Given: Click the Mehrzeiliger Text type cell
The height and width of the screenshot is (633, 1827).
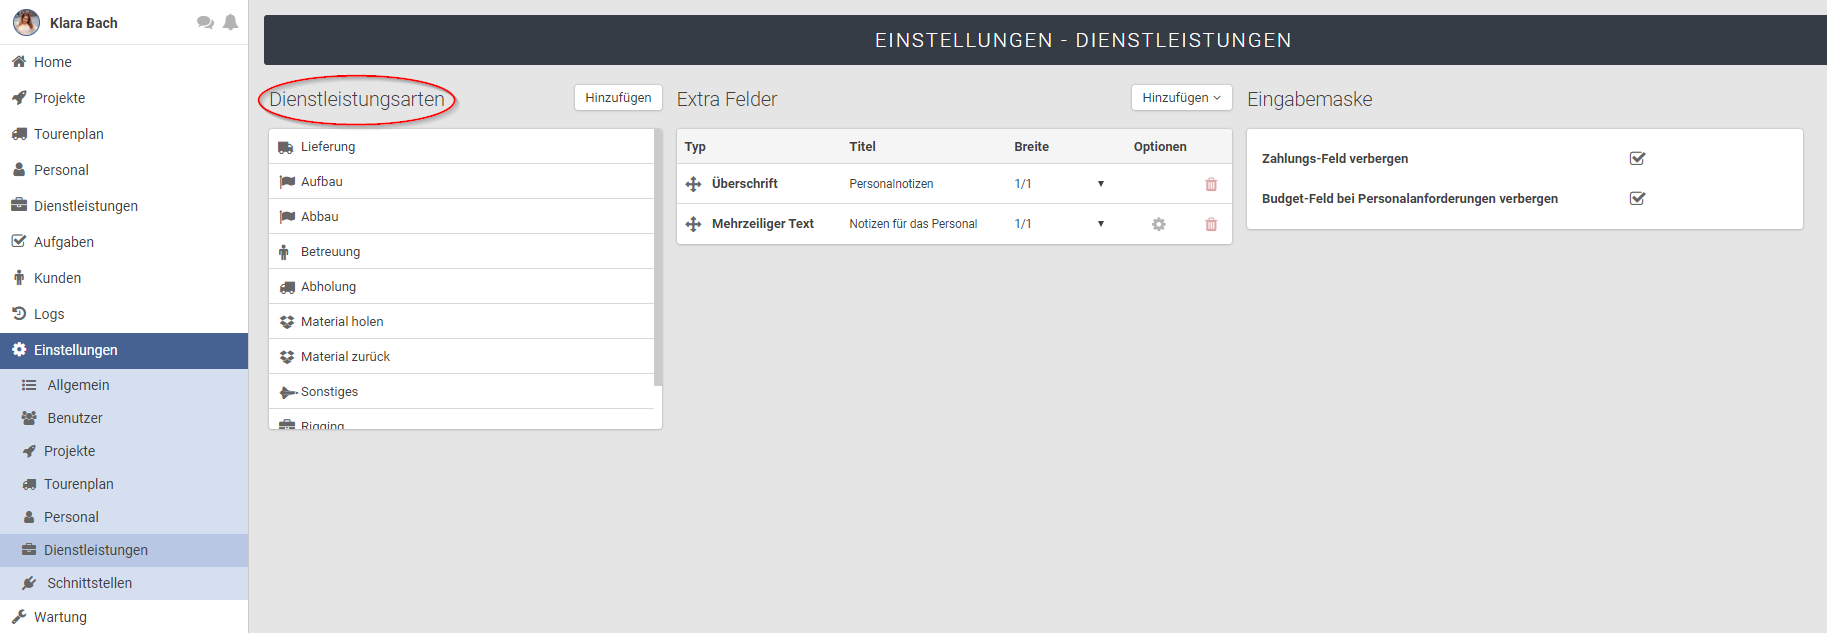Looking at the screenshot, I should (763, 224).
